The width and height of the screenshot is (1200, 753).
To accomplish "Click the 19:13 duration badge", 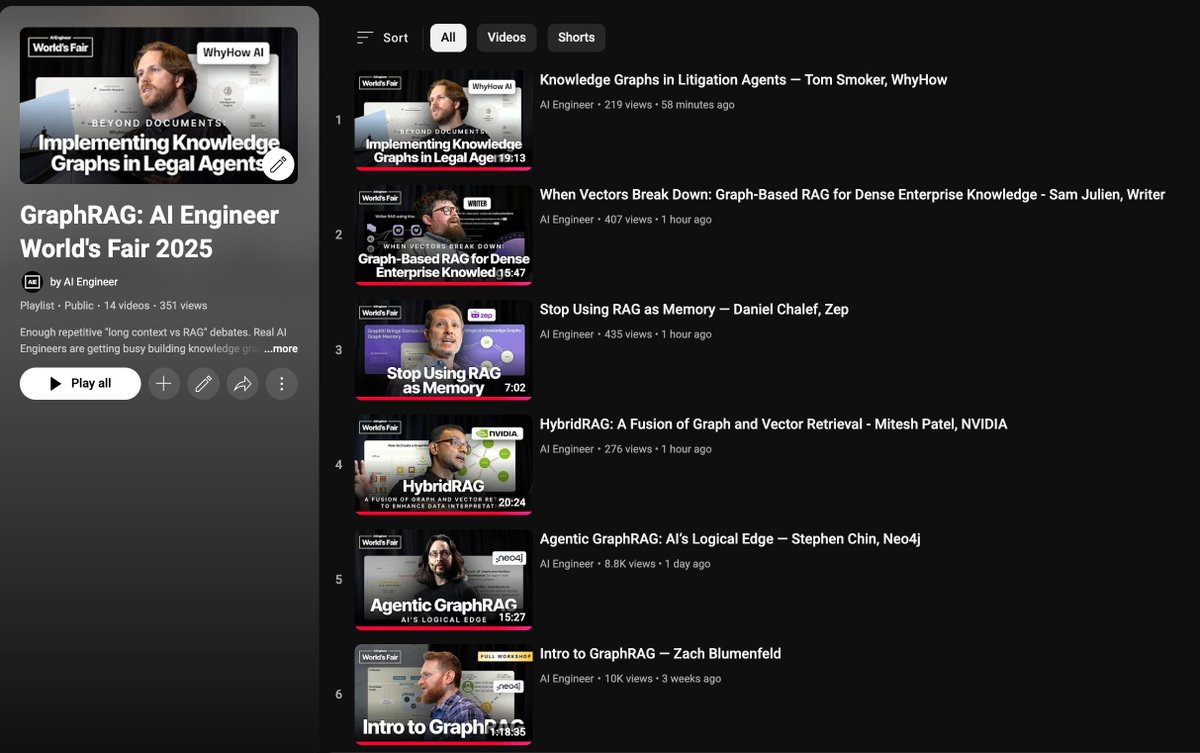I will coord(511,158).
